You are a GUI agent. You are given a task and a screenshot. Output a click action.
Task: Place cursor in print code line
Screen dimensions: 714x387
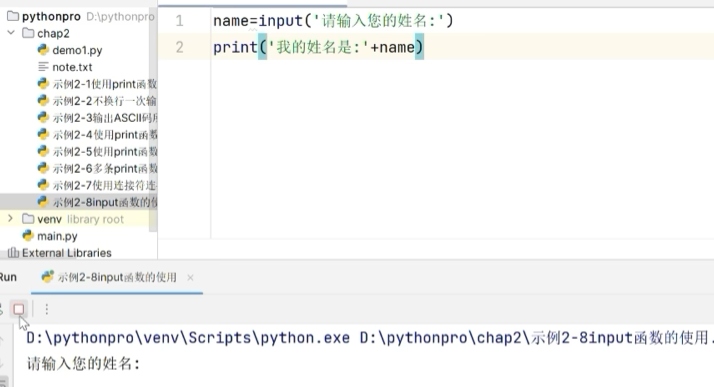pos(318,47)
